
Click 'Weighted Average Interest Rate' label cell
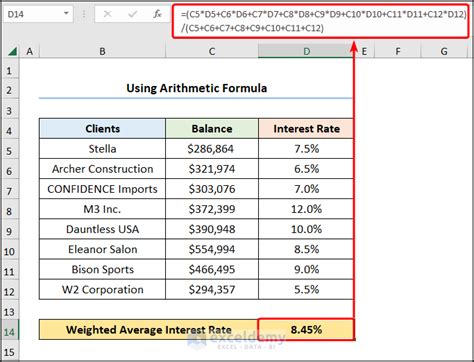point(148,330)
